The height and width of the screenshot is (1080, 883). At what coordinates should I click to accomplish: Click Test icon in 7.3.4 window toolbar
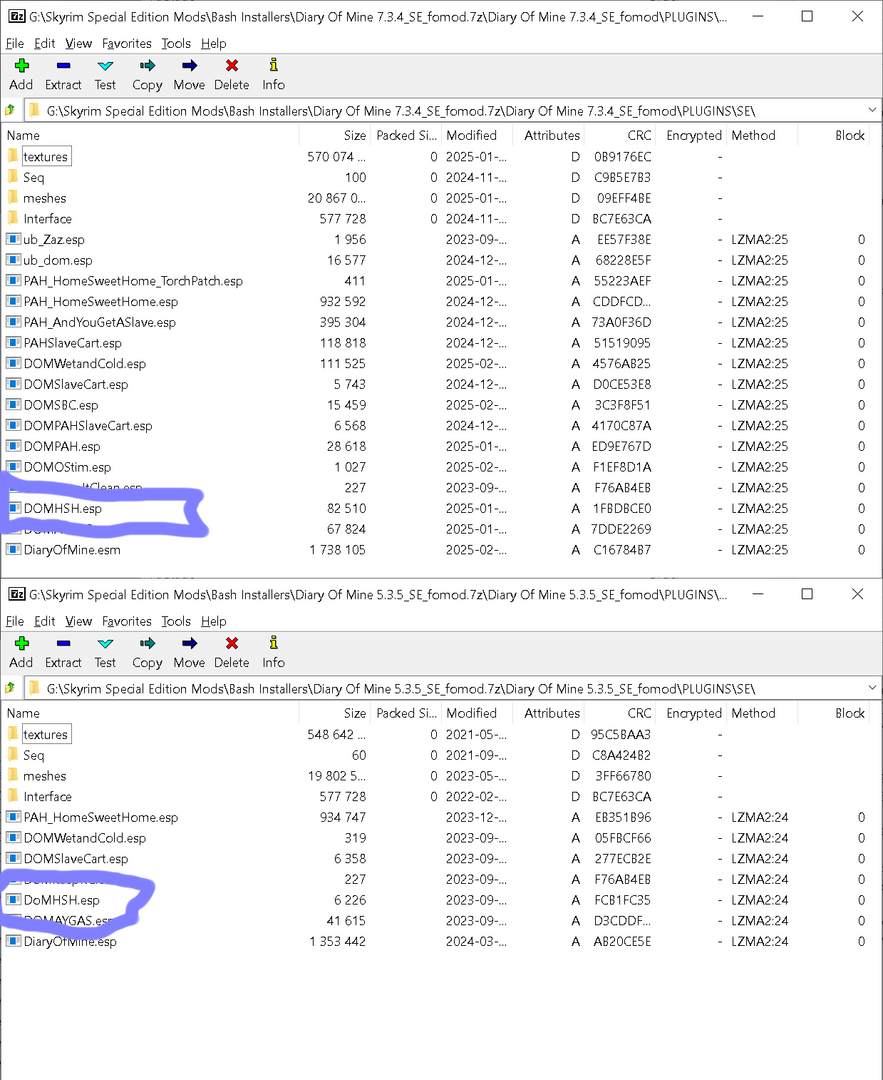tap(105, 65)
